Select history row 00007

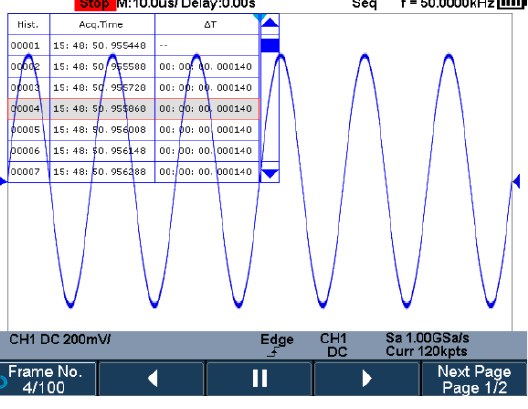(x=133, y=172)
